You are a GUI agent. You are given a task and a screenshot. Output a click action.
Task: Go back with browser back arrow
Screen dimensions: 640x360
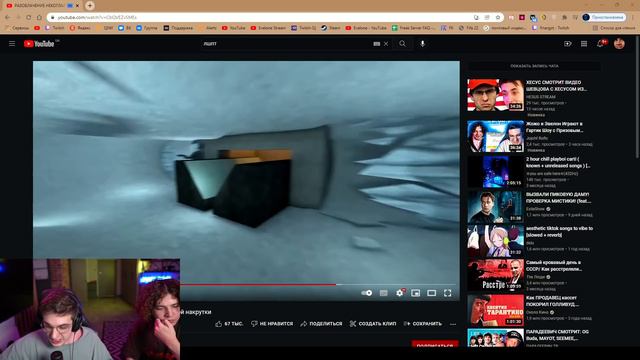point(7,17)
